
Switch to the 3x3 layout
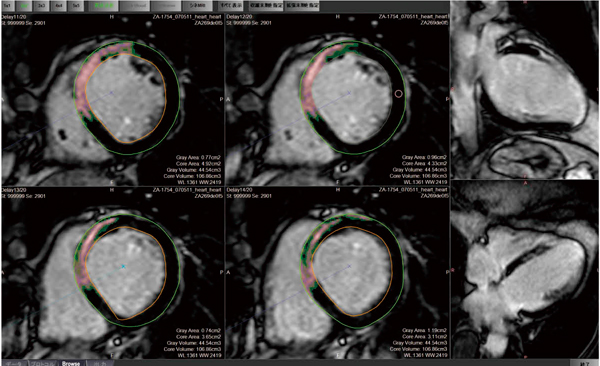(41, 6)
